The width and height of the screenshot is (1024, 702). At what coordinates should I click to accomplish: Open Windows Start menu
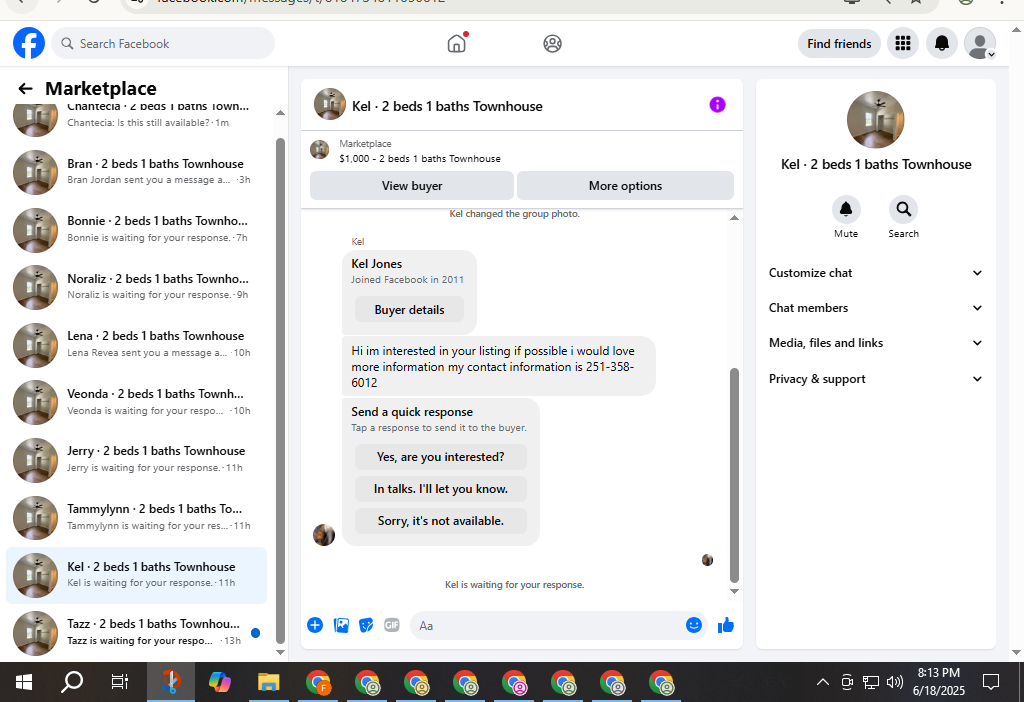pyautogui.click(x=24, y=682)
